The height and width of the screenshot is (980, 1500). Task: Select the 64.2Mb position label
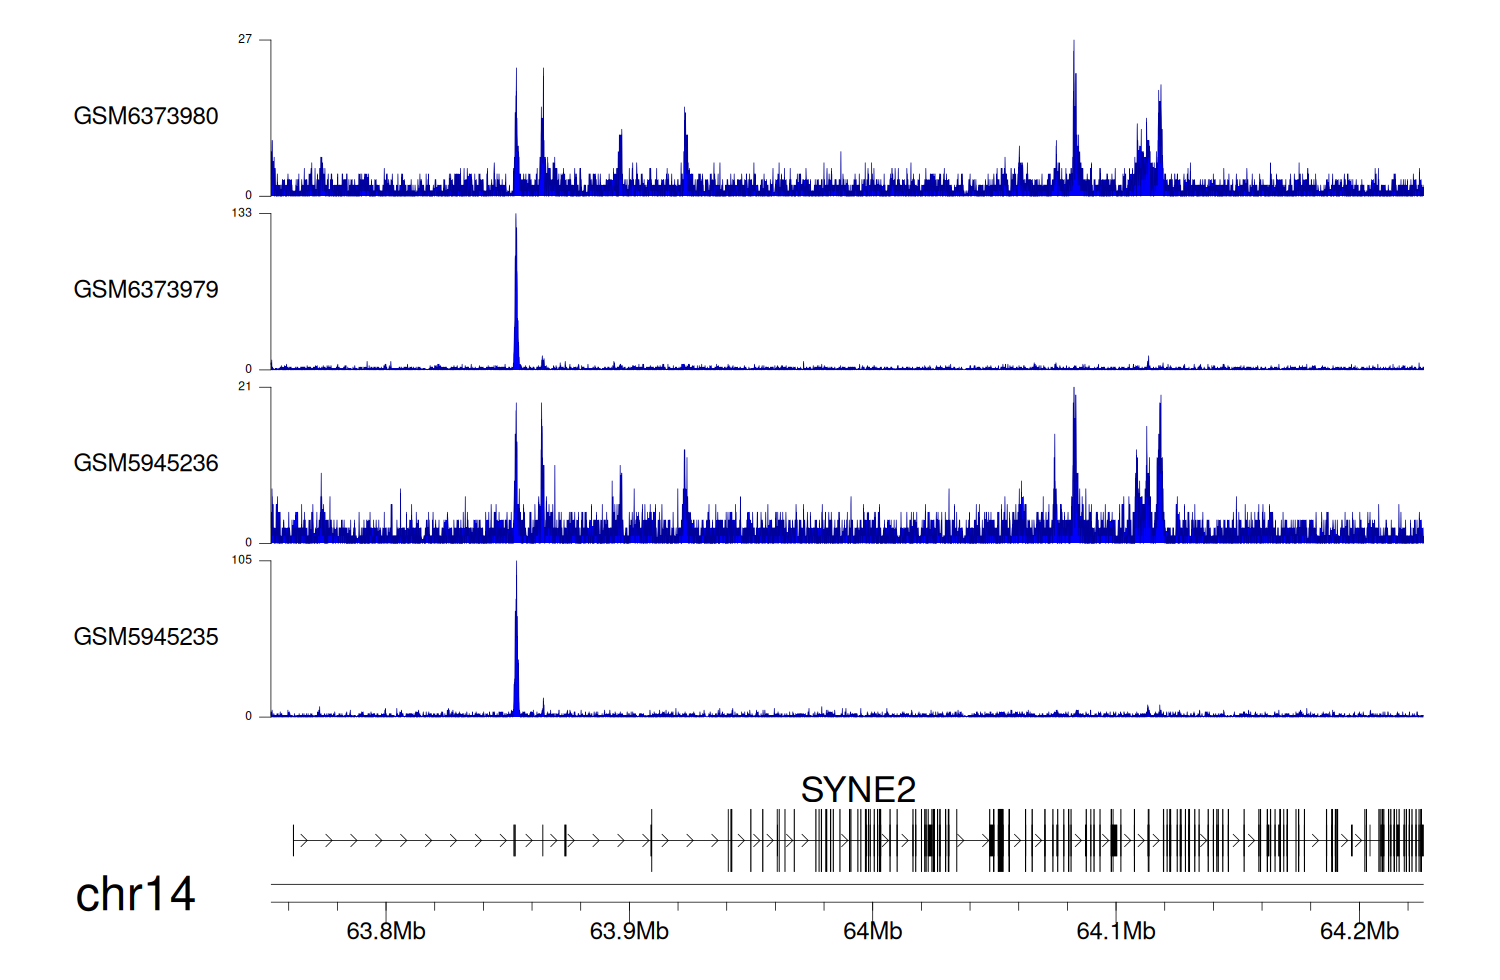click(x=1359, y=931)
